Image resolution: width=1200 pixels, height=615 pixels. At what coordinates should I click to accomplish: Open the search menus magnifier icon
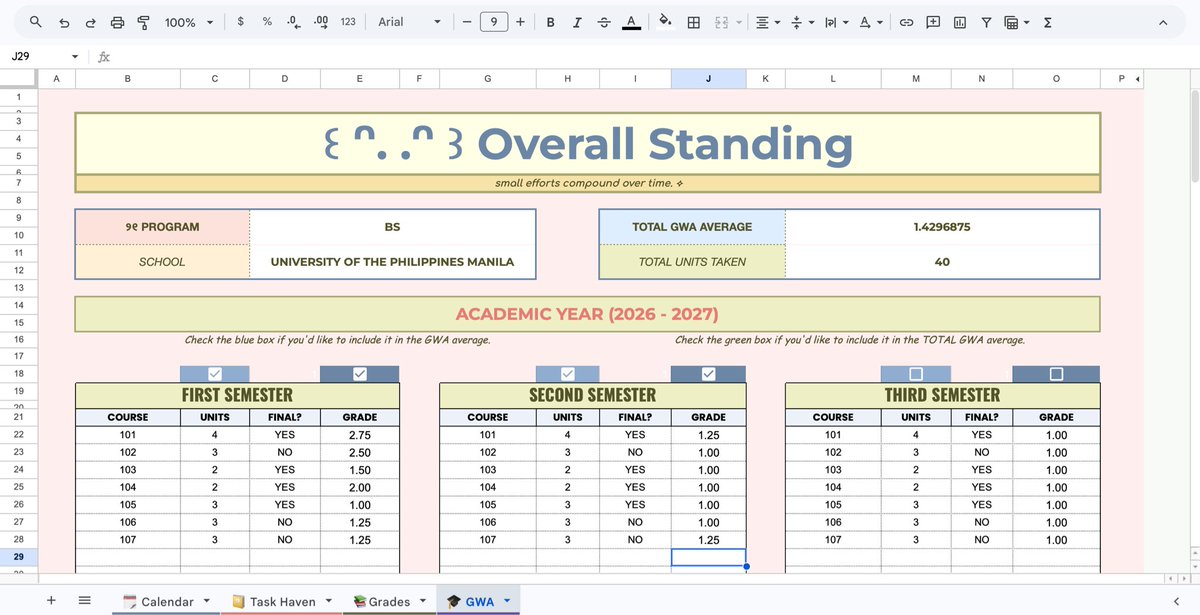point(36,22)
